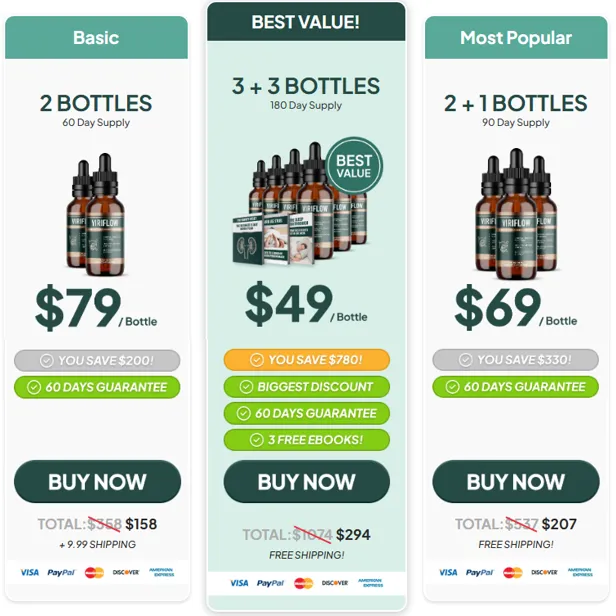Click the Mastercard icon under the Most Popular package

tap(513, 572)
